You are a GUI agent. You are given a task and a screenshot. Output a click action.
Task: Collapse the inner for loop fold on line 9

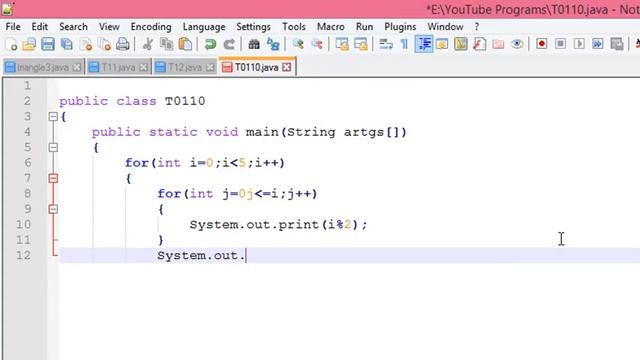click(x=53, y=209)
